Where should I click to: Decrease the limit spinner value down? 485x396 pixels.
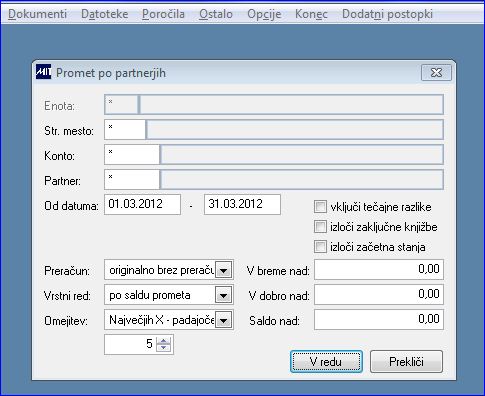pyautogui.click(x=163, y=348)
